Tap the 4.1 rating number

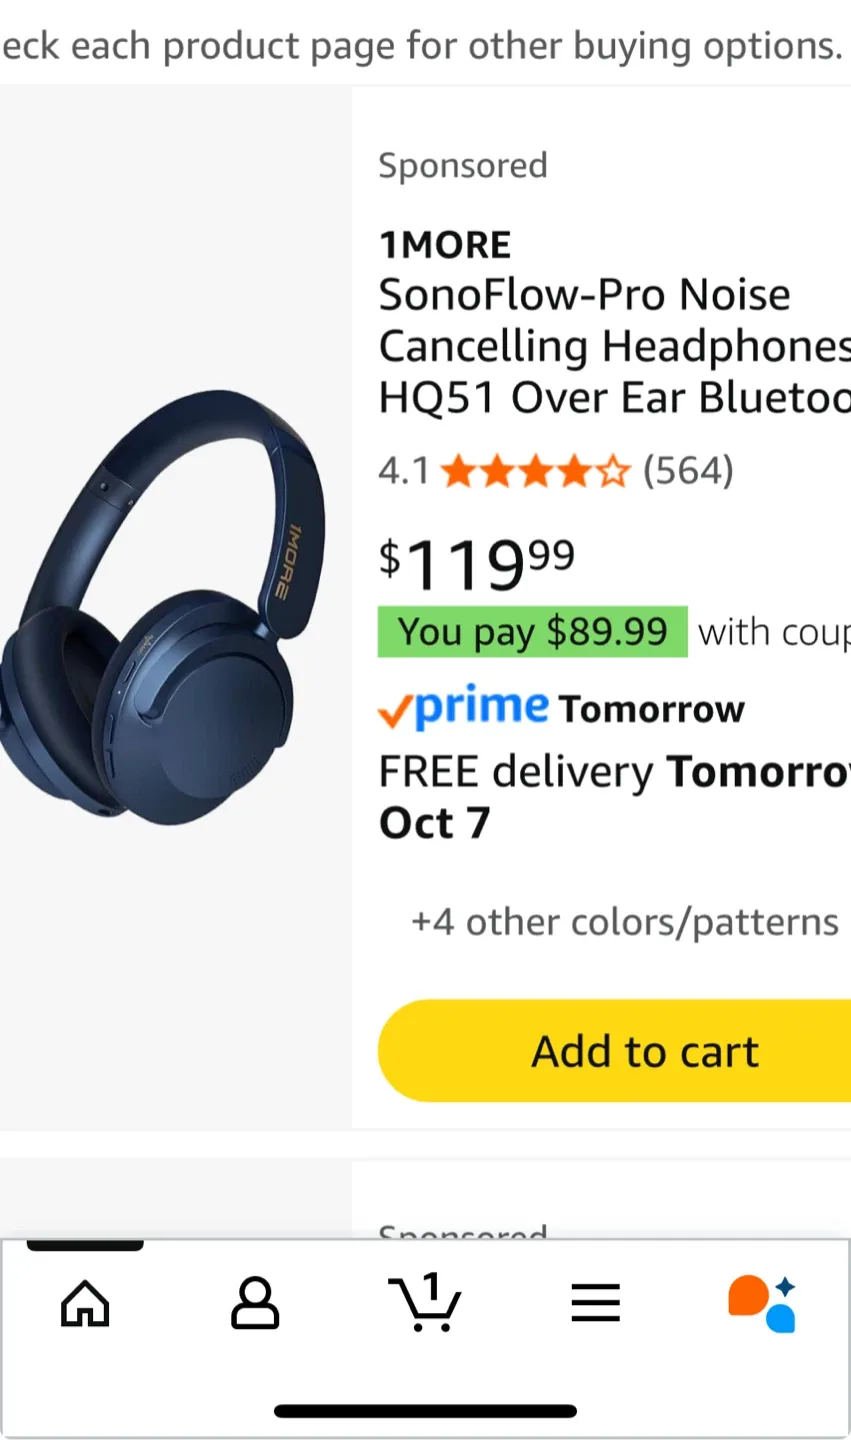point(403,470)
